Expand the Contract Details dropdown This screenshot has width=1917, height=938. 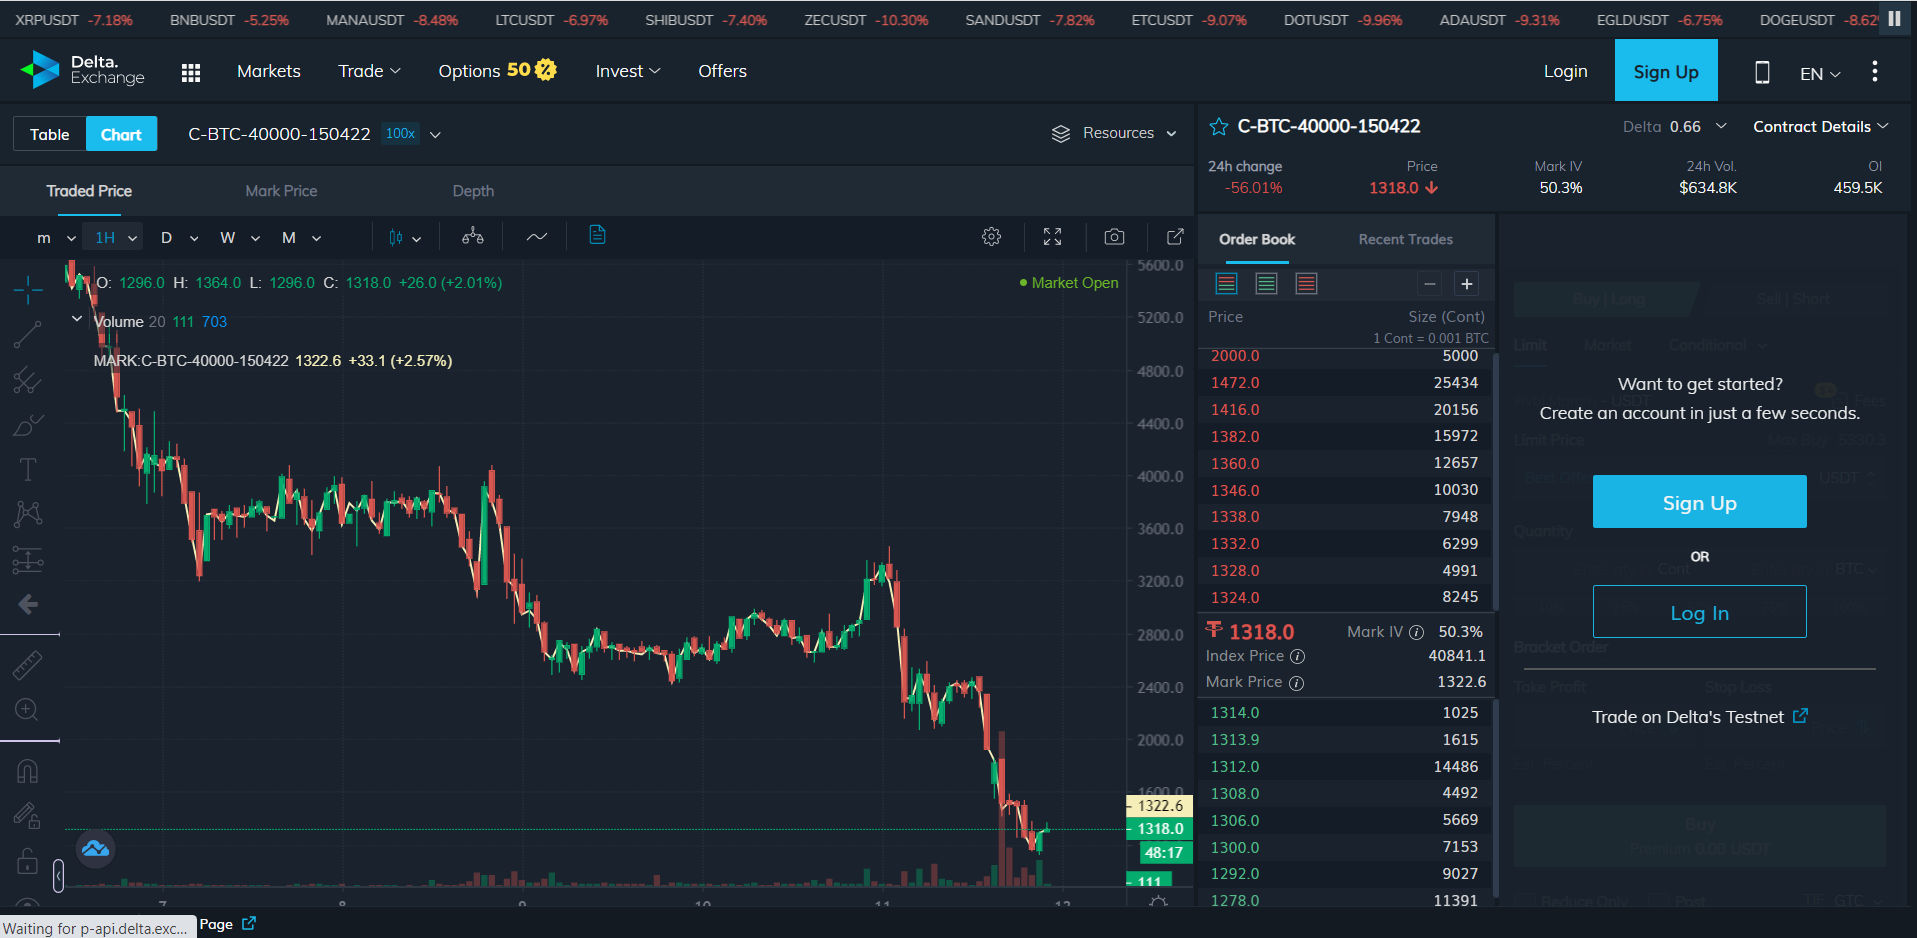click(x=1819, y=126)
